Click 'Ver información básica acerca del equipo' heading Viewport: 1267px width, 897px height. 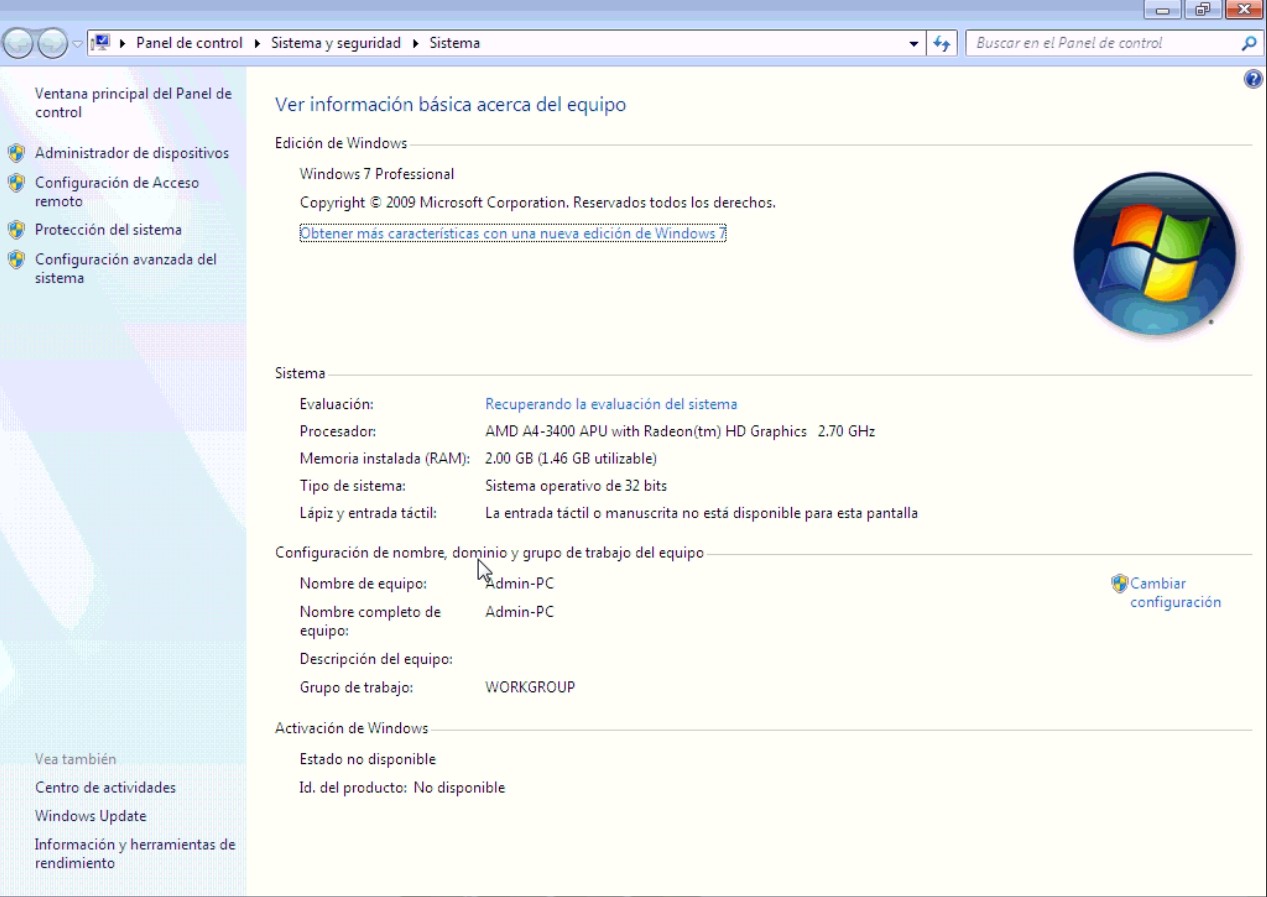click(x=450, y=105)
